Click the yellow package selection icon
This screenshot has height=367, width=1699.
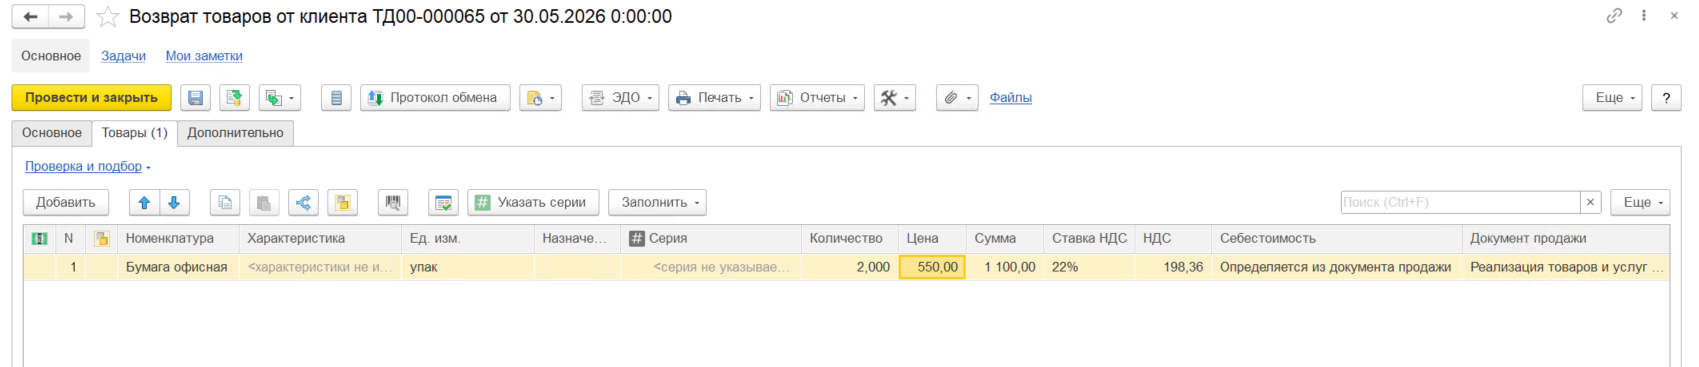342,202
